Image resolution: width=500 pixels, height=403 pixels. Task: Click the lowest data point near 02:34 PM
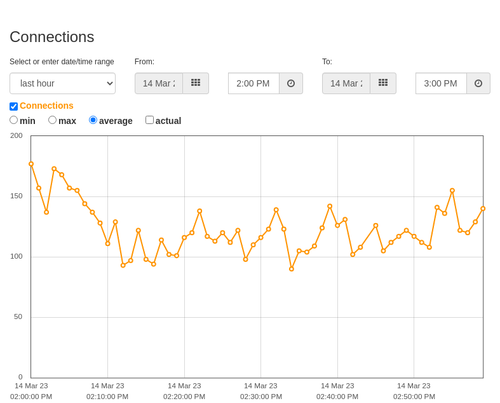click(291, 269)
